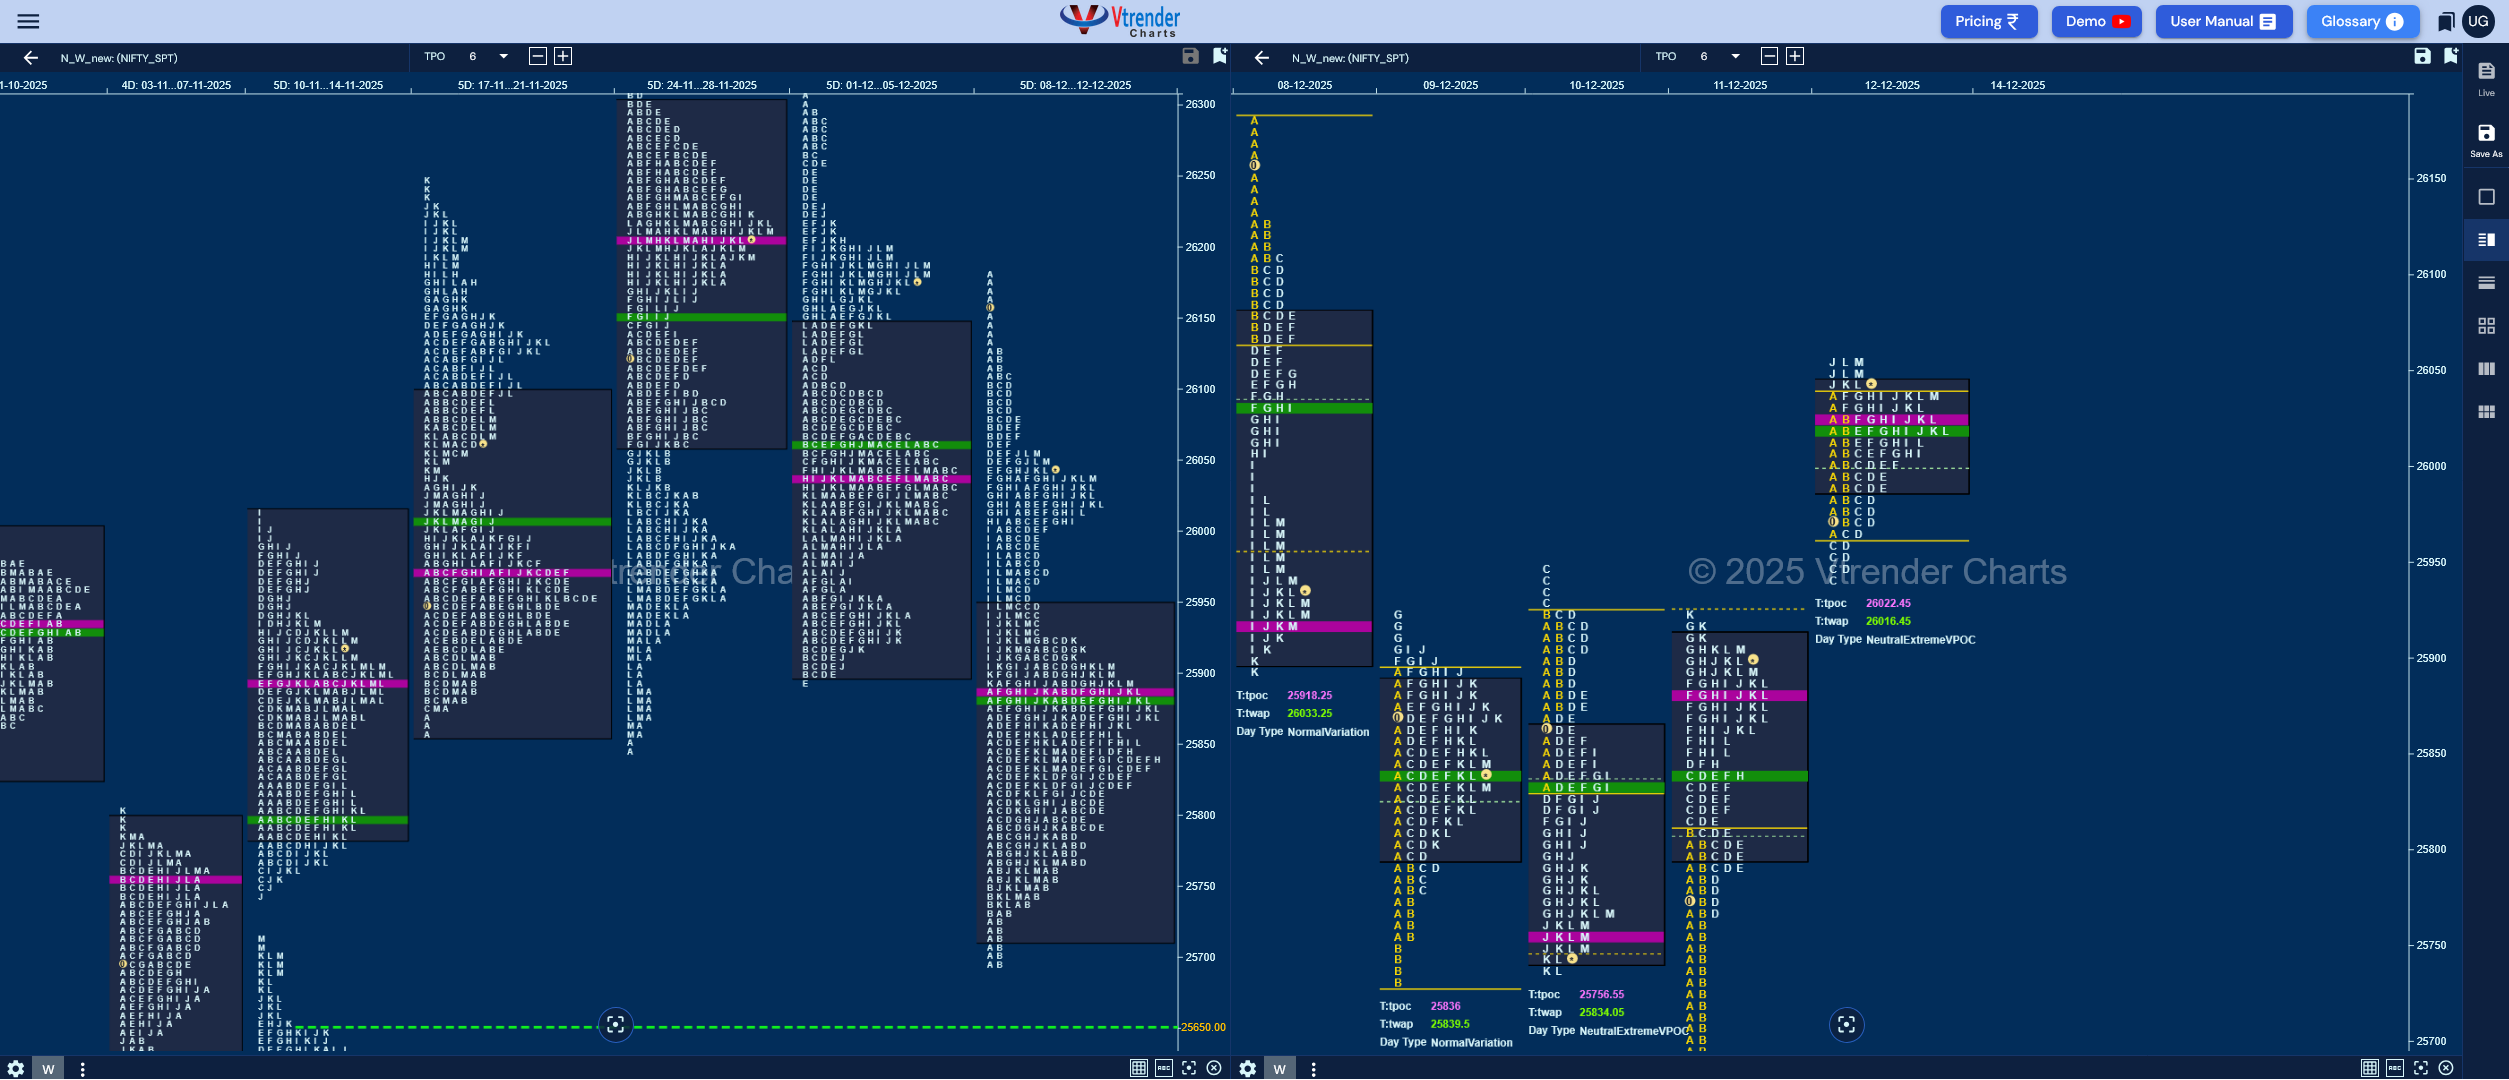The image size is (2509, 1080).
Task: Click Save As in the right sidebar
Action: (2486, 140)
